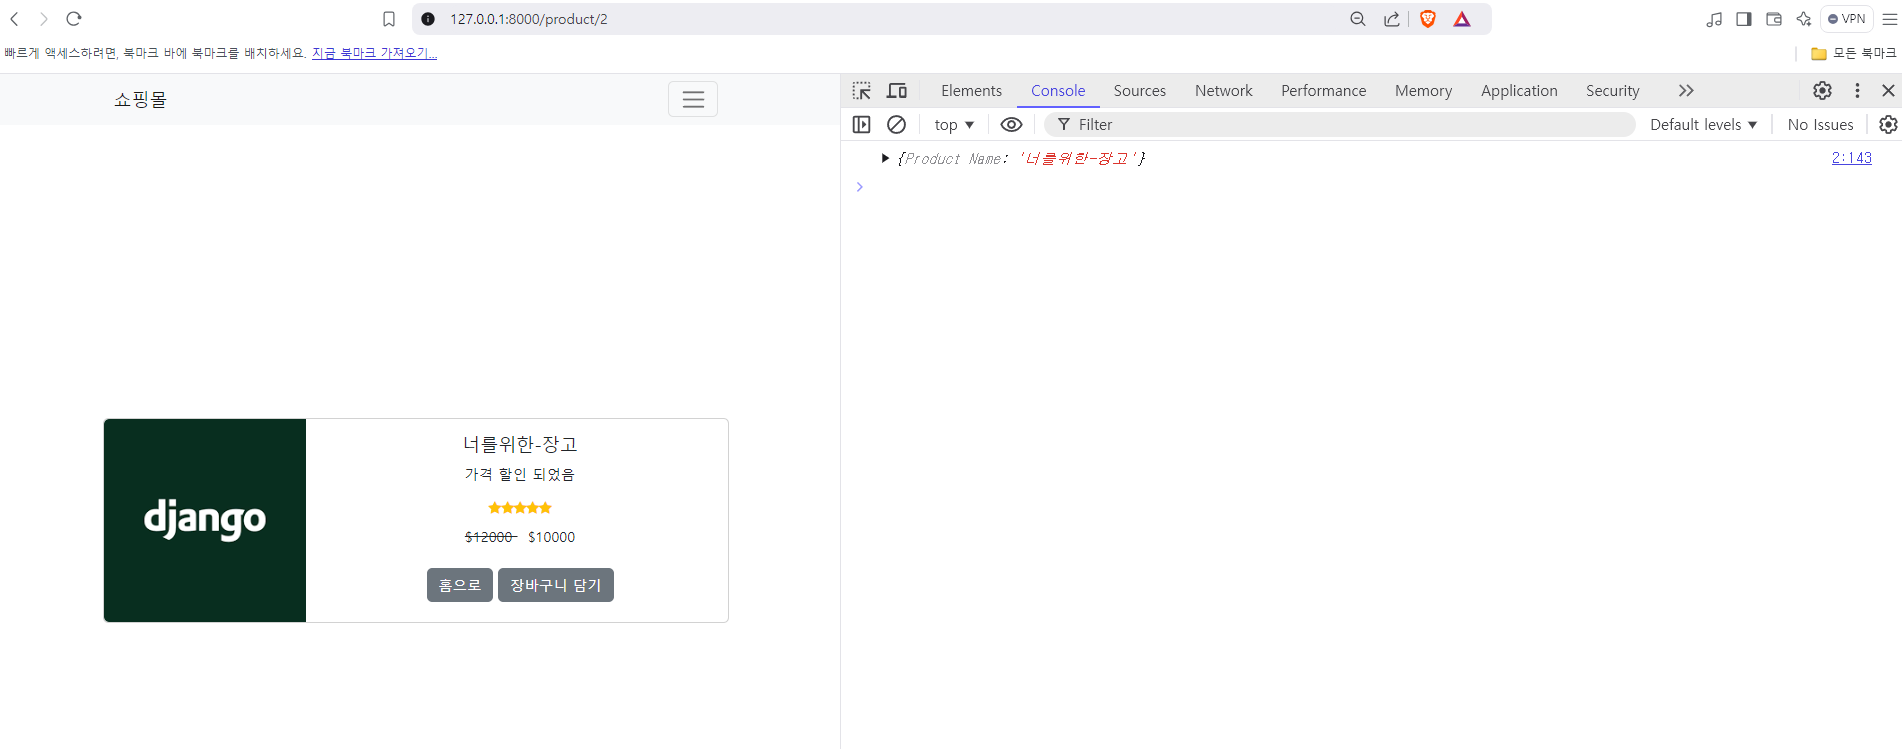The image size is (1902, 749).
Task: Toggle device toolbar emulation
Action: pos(897,91)
